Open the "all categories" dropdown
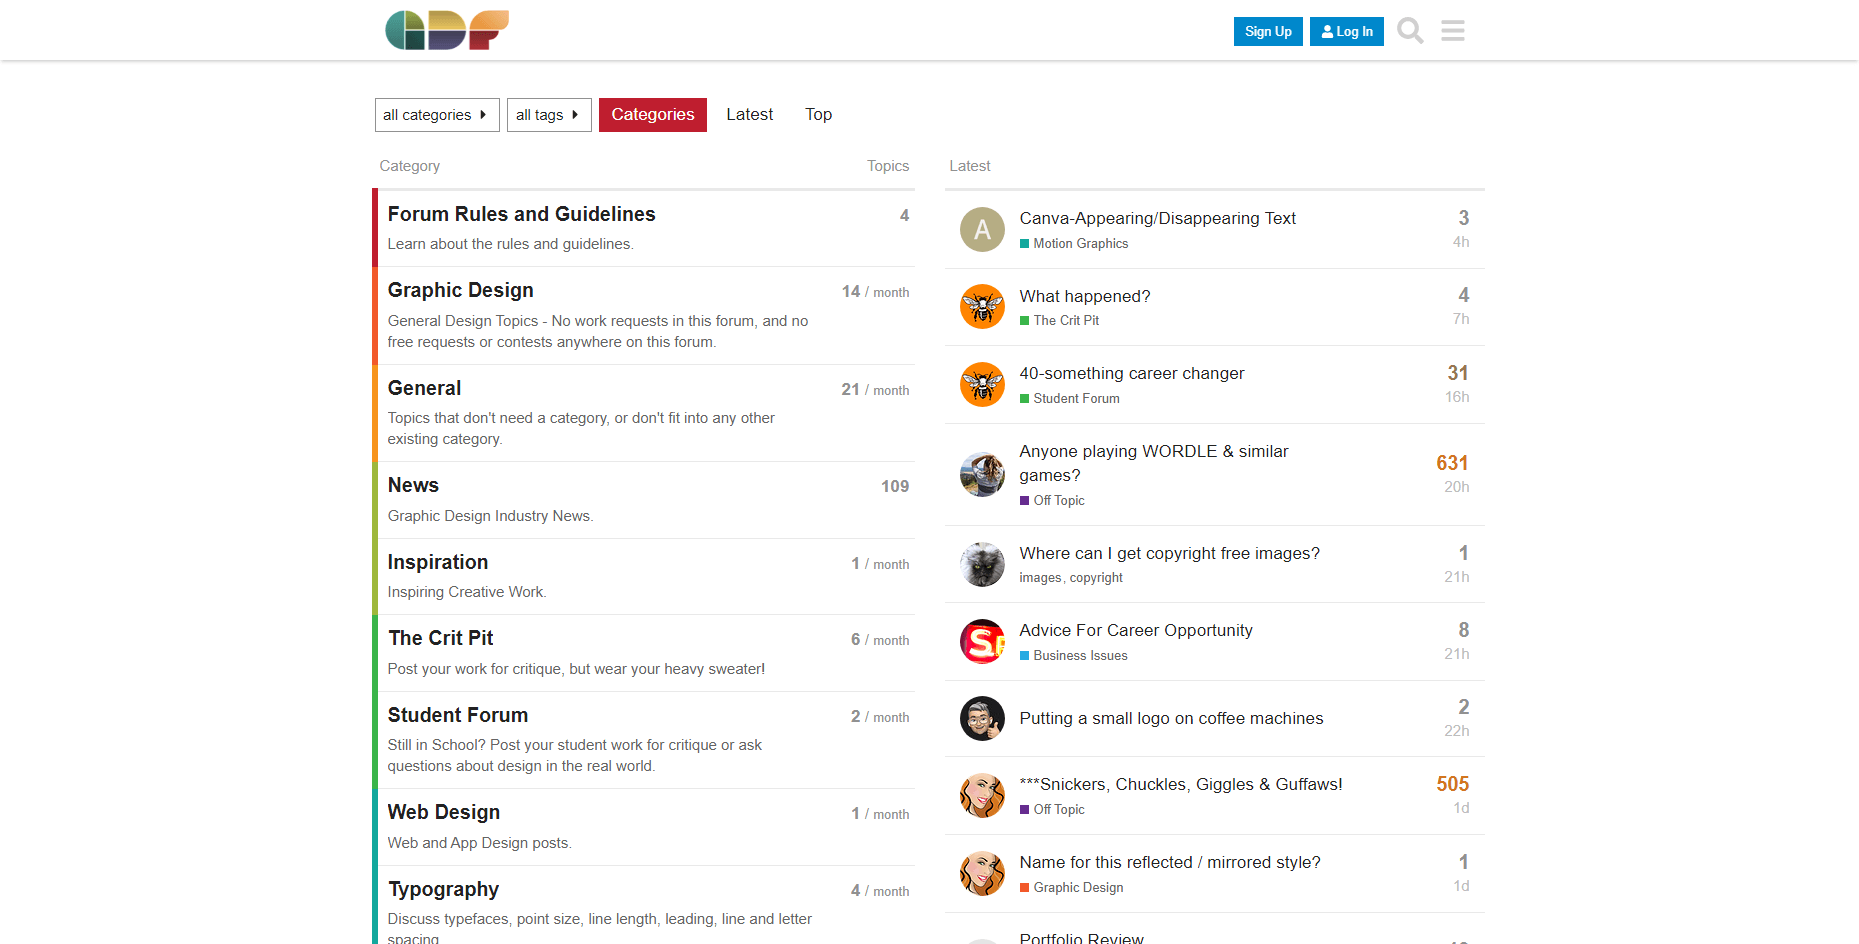This screenshot has width=1859, height=944. coord(430,114)
